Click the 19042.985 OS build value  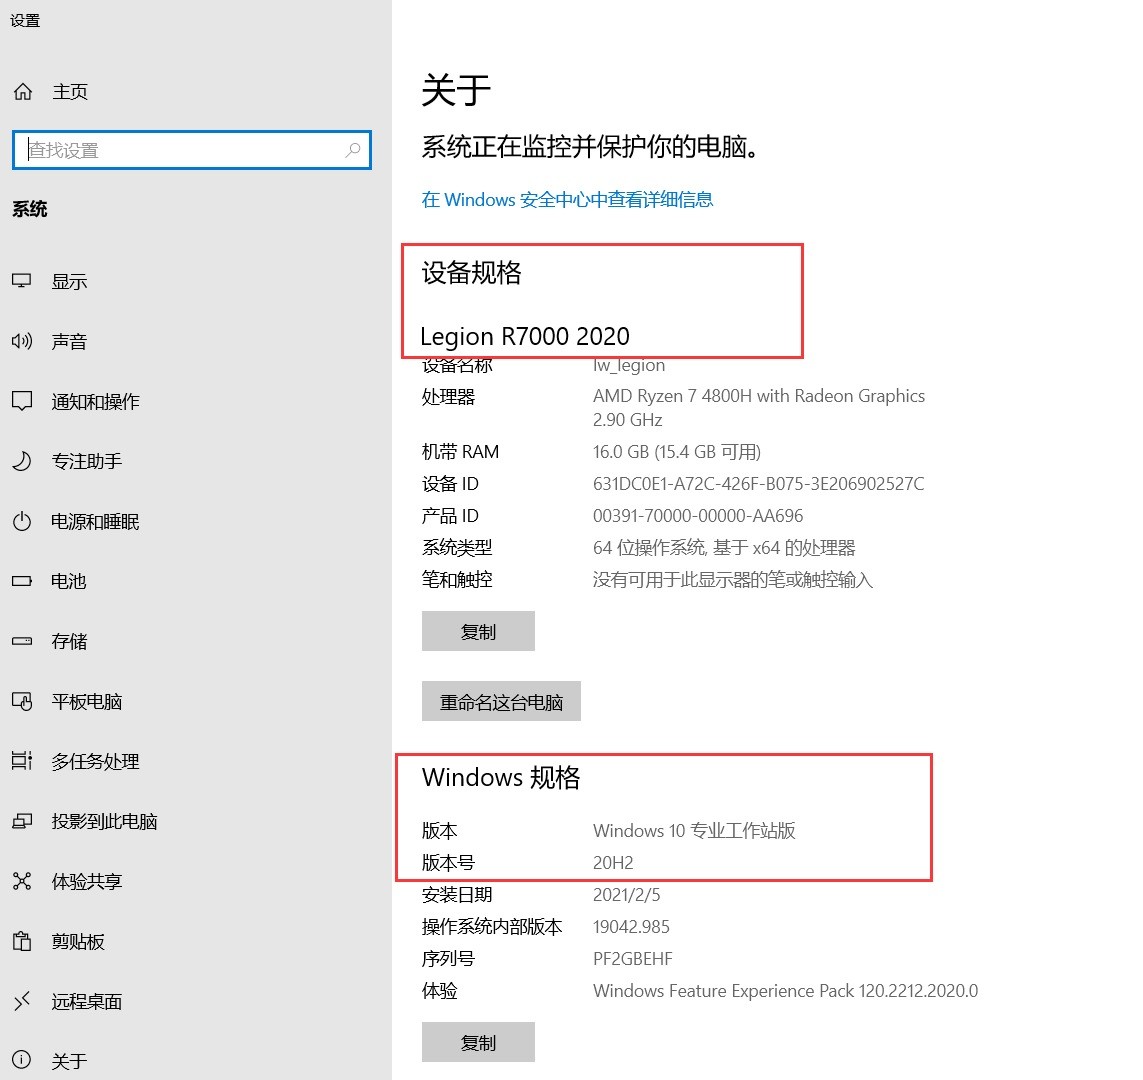click(631, 927)
